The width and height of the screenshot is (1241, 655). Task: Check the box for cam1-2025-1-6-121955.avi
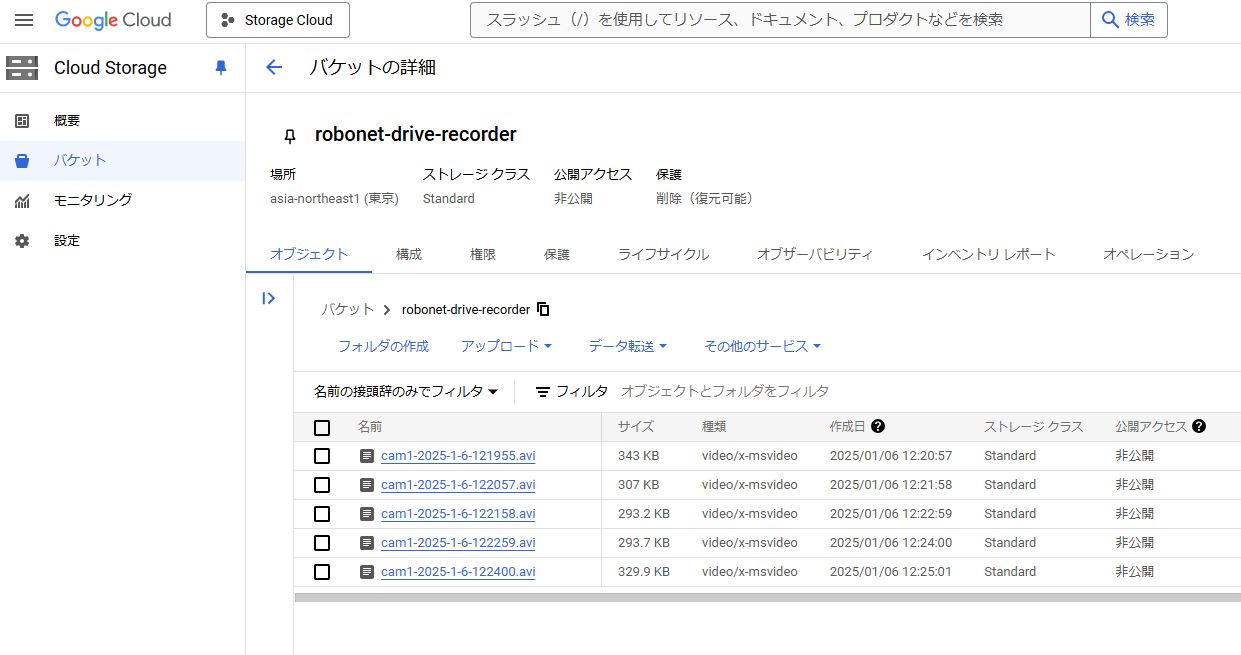[322, 456]
